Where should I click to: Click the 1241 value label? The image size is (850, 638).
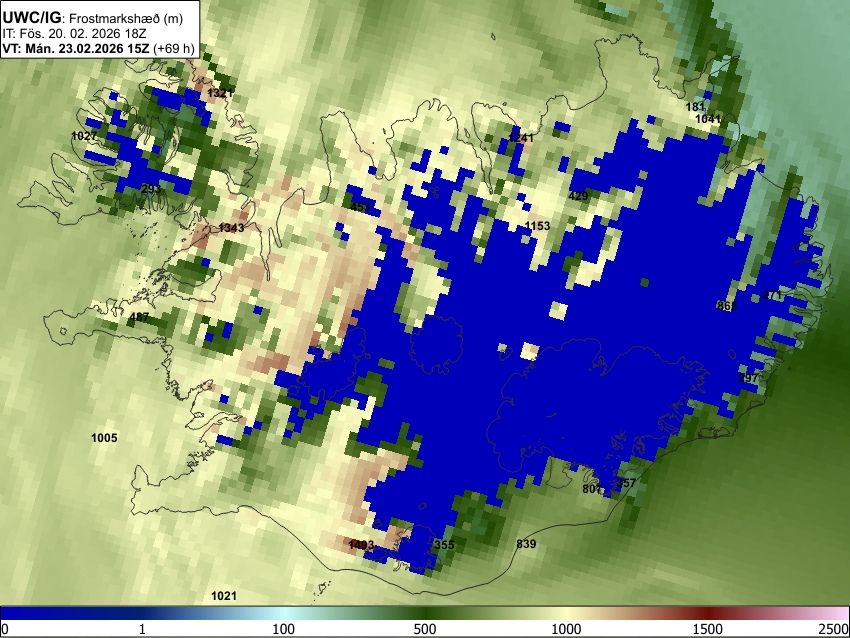[521, 138]
